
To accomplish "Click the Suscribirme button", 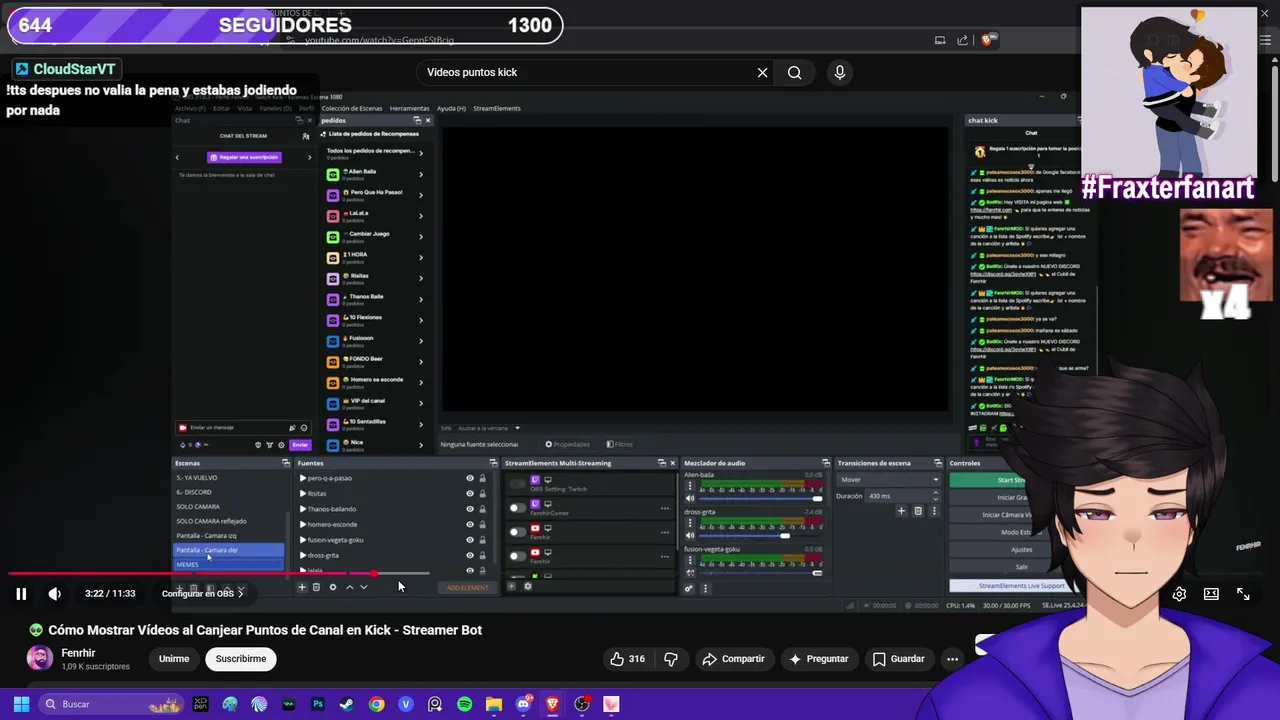I will tap(241, 659).
